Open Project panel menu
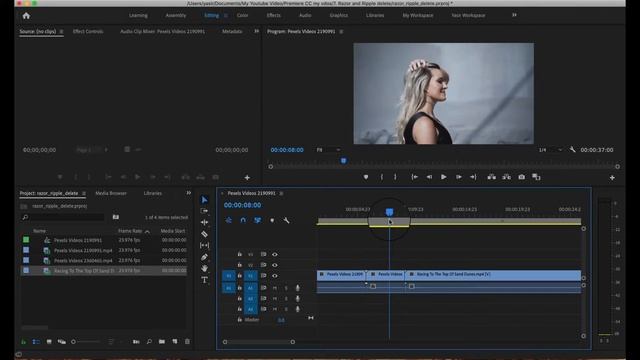Screen dimensions: 640x360 (x=84, y=193)
